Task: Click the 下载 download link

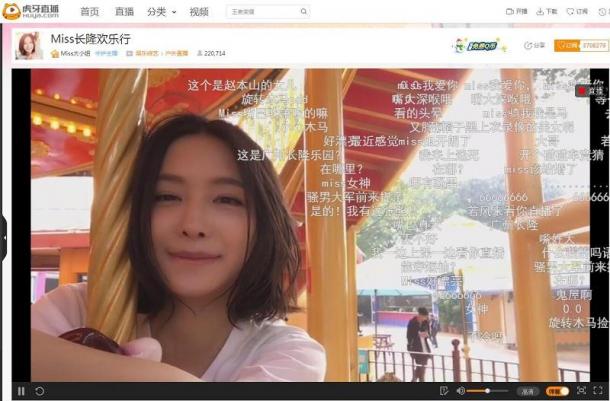Action: click(x=547, y=12)
